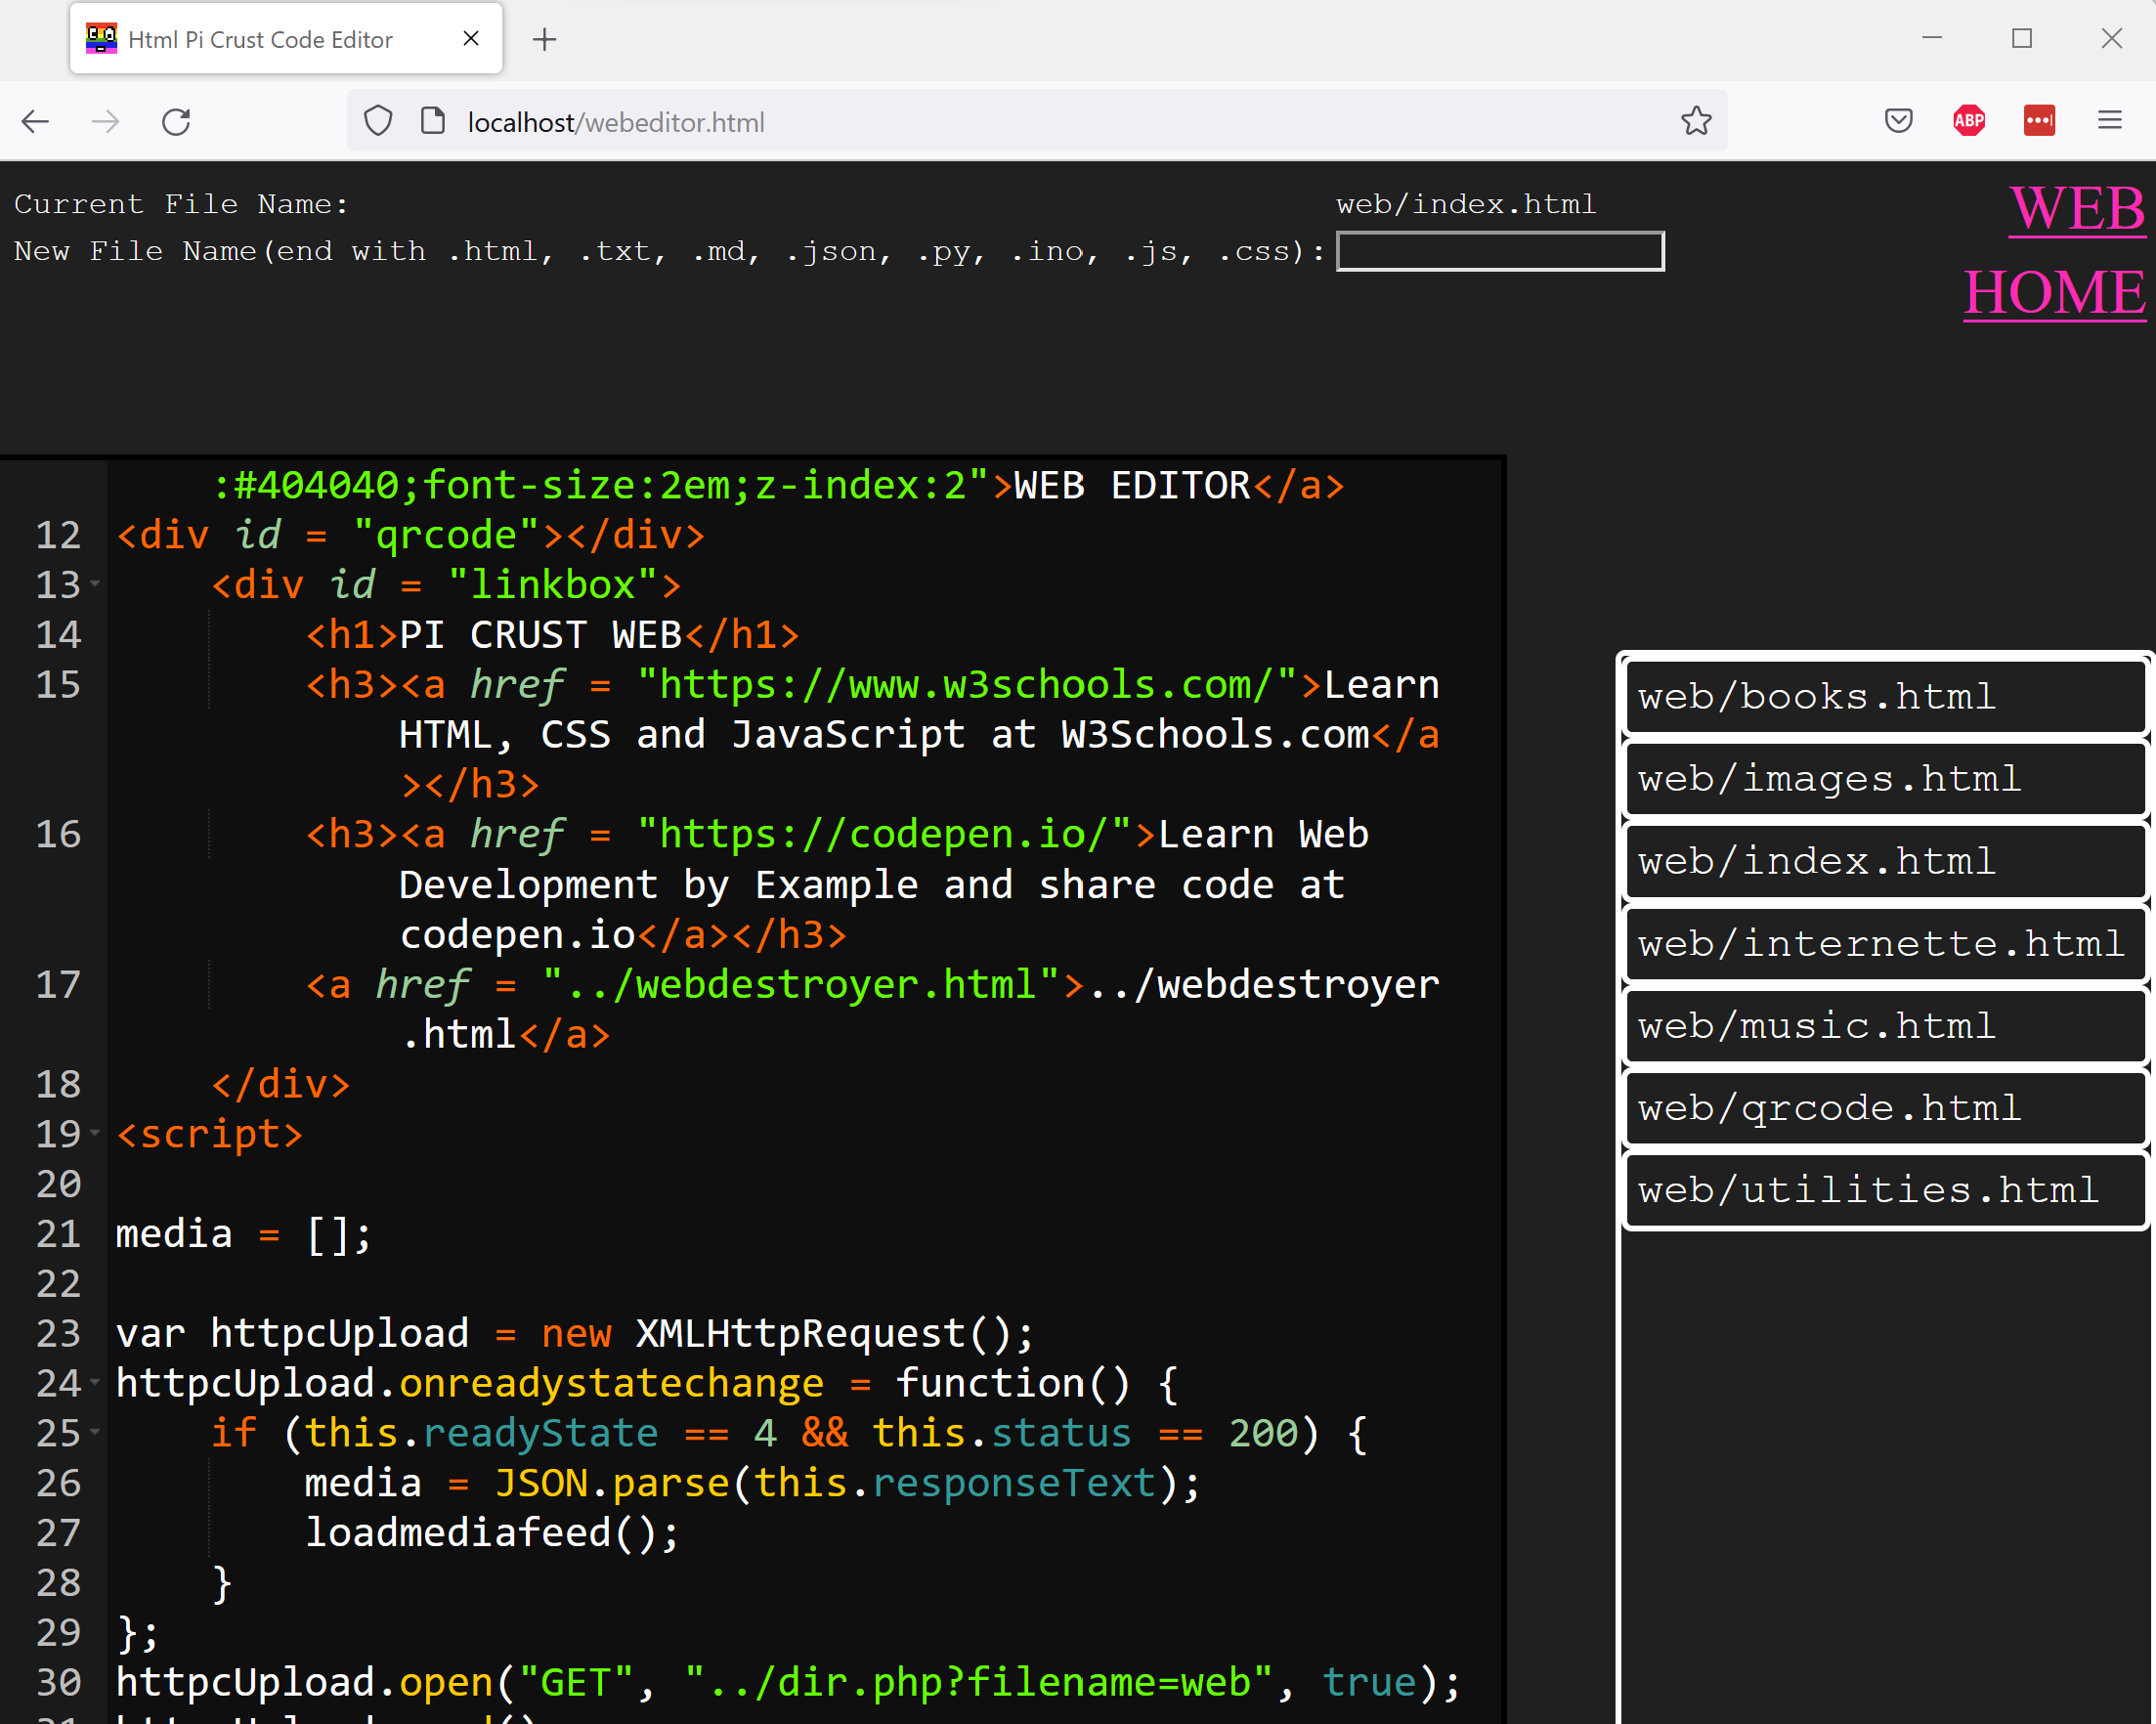This screenshot has width=2156, height=1724.
Task: Collapse the code fold at line 13
Action: (95, 583)
